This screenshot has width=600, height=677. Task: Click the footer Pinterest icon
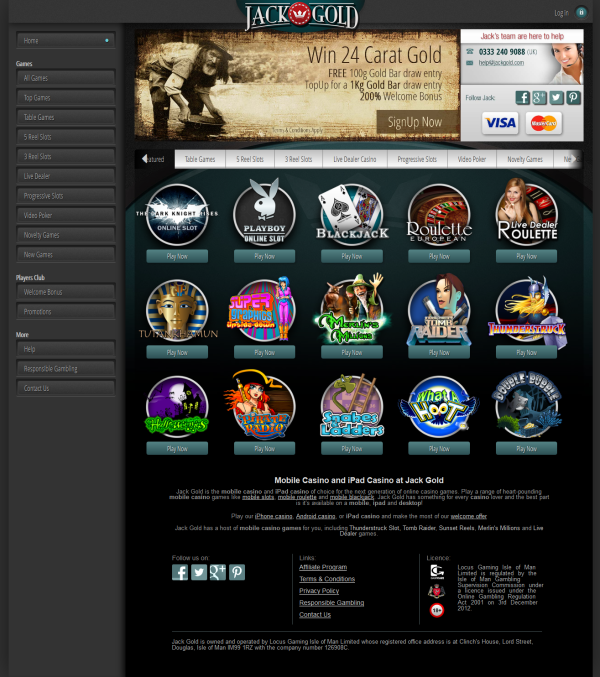(237, 573)
